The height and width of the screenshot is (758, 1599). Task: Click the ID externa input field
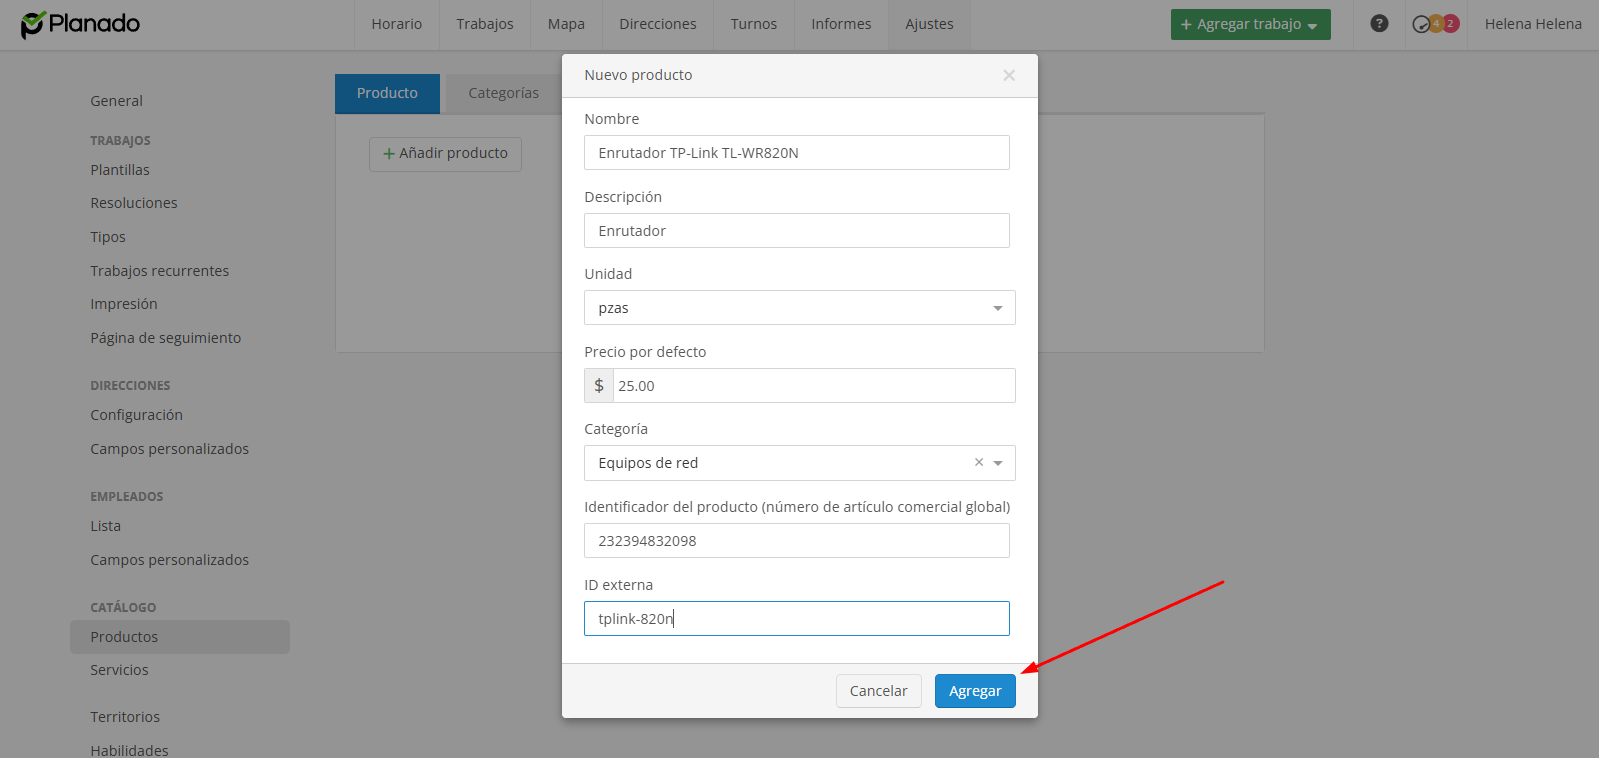(x=797, y=619)
